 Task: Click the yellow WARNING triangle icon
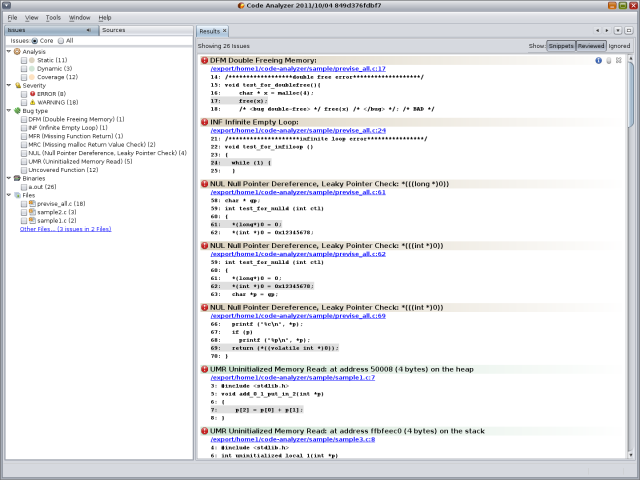pos(32,102)
